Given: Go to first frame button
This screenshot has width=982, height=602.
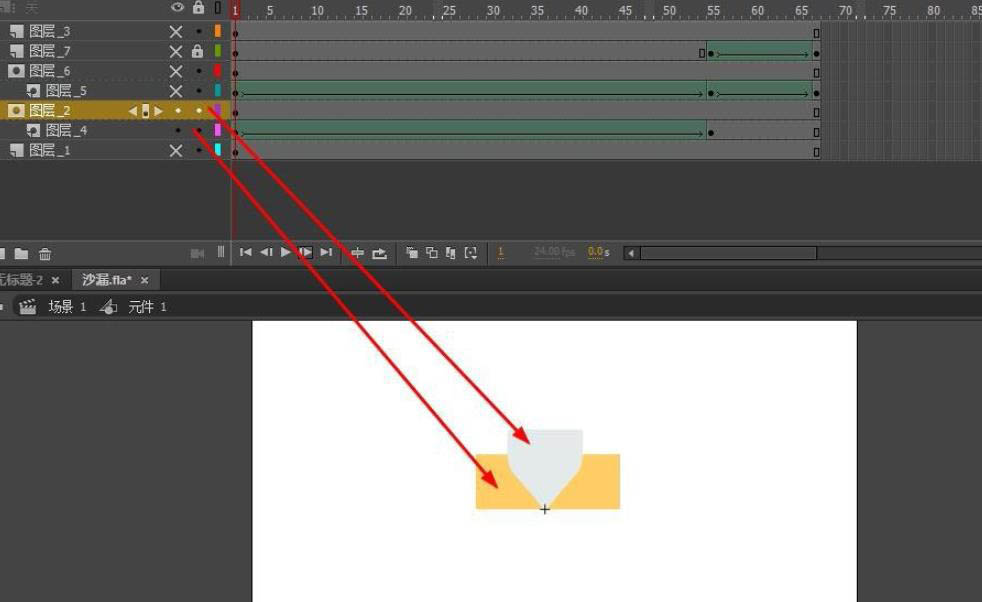Looking at the screenshot, I should [246, 252].
